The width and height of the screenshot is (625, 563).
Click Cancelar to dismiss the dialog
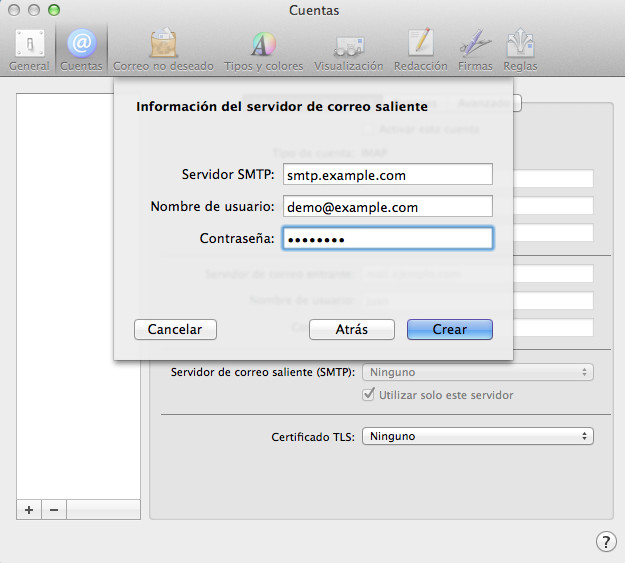point(175,329)
